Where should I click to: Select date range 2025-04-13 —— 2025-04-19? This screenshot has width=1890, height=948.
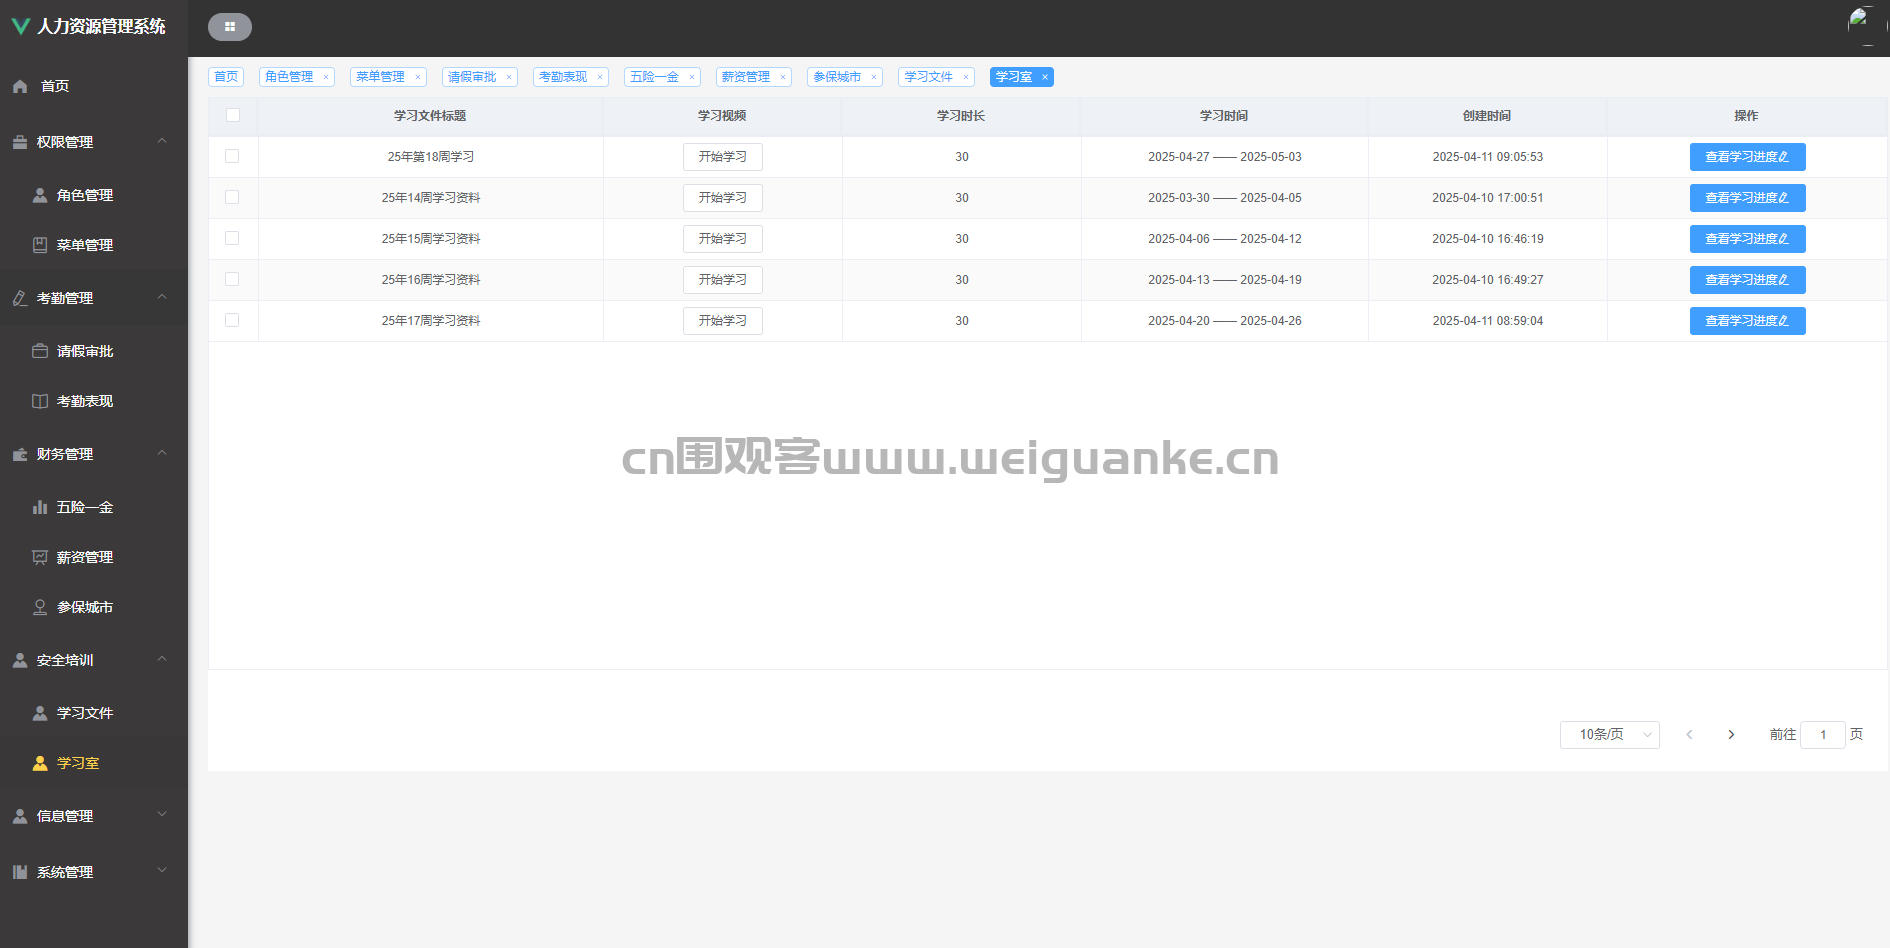[x=1224, y=280]
